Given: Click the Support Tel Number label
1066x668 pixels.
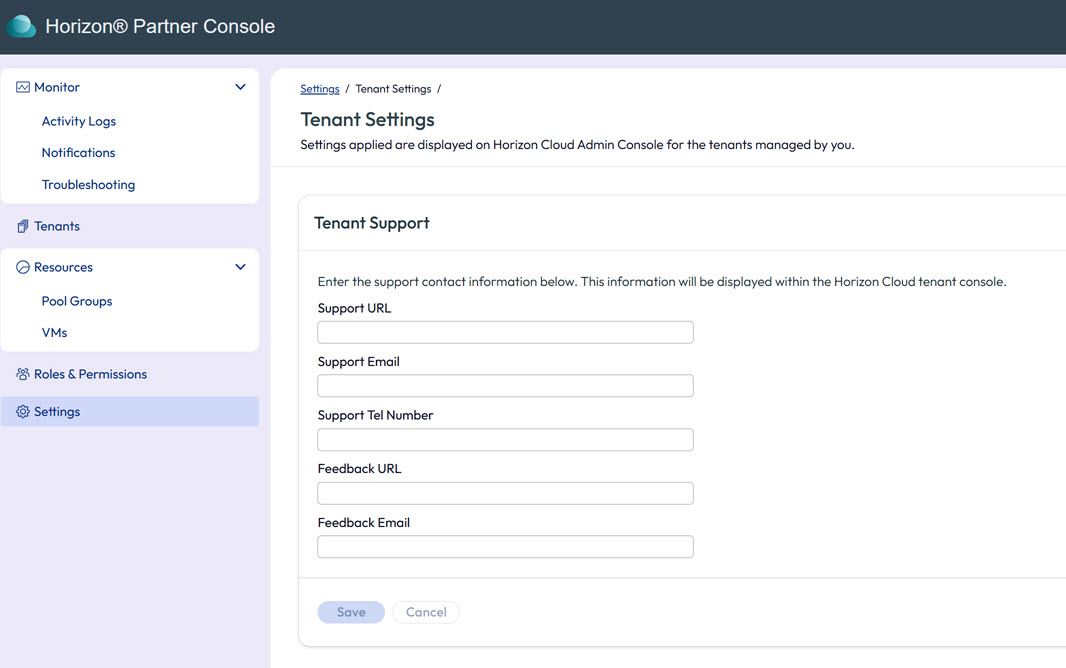Looking at the screenshot, I should (375, 415).
